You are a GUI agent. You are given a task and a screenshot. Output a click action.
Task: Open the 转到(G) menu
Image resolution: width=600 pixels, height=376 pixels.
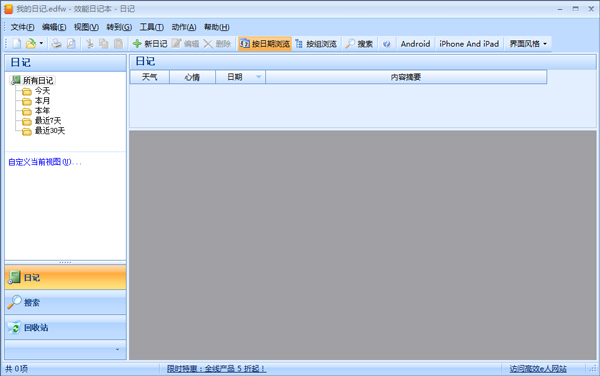click(119, 27)
